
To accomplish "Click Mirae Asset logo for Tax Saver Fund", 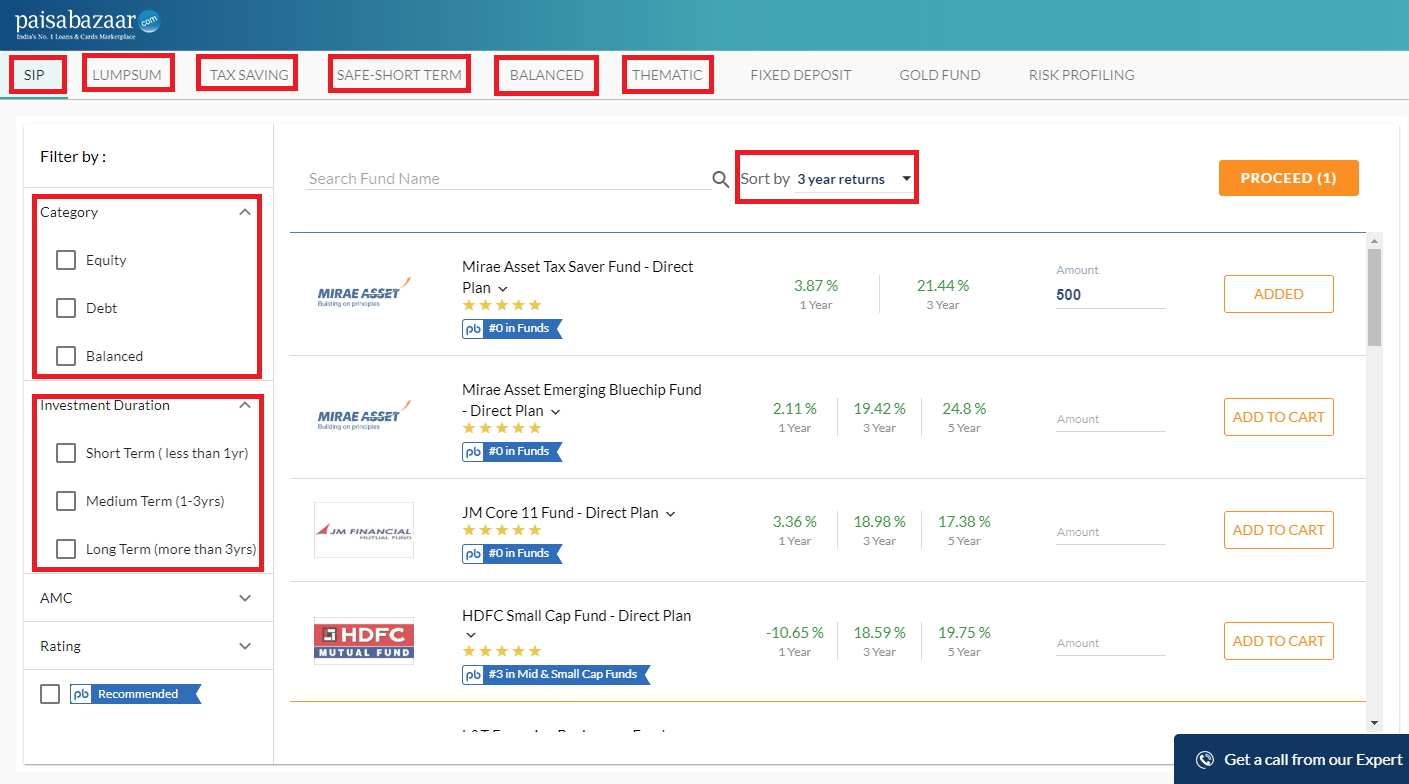I will click(364, 292).
